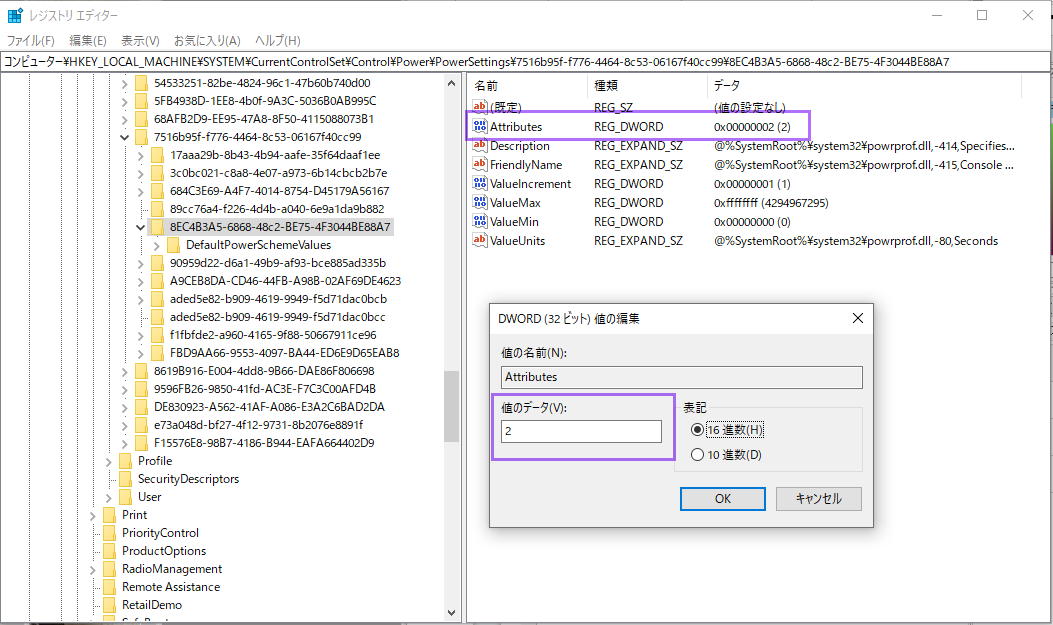Click the DefaultPowerSchemeValues folder icon
The image size is (1053, 625).
point(173,245)
